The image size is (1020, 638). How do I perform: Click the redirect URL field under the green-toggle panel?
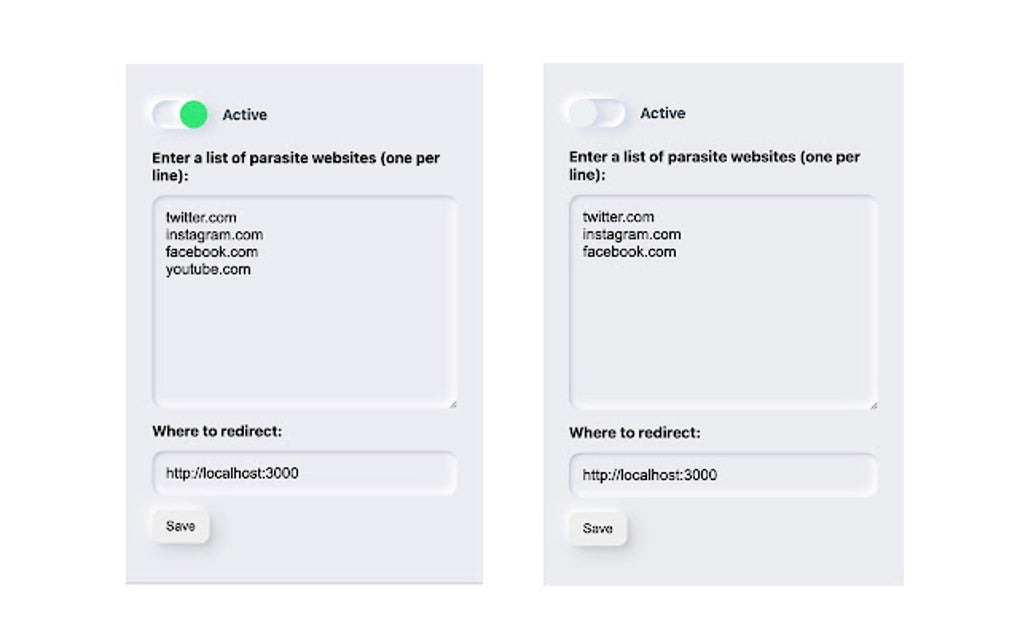click(x=304, y=473)
